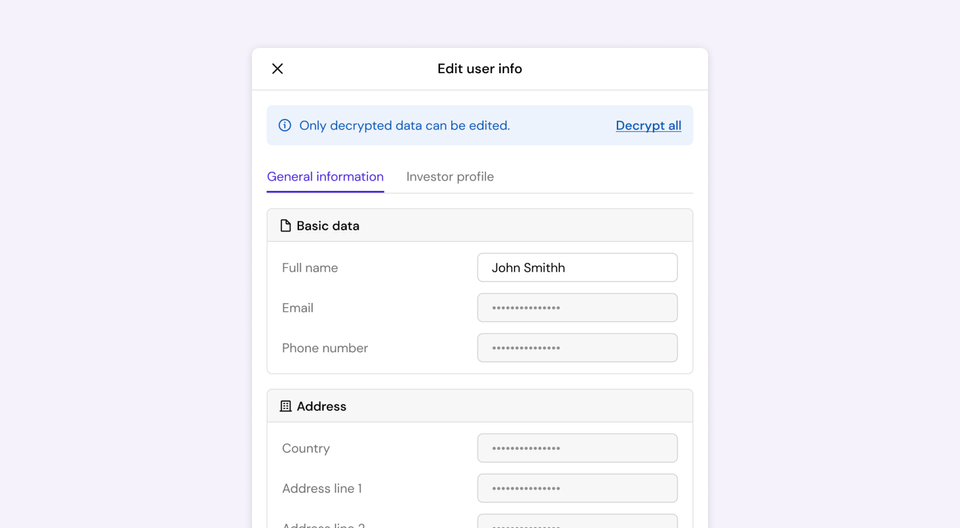Click the info icon in the banner
960x528 pixels.
[x=285, y=126]
